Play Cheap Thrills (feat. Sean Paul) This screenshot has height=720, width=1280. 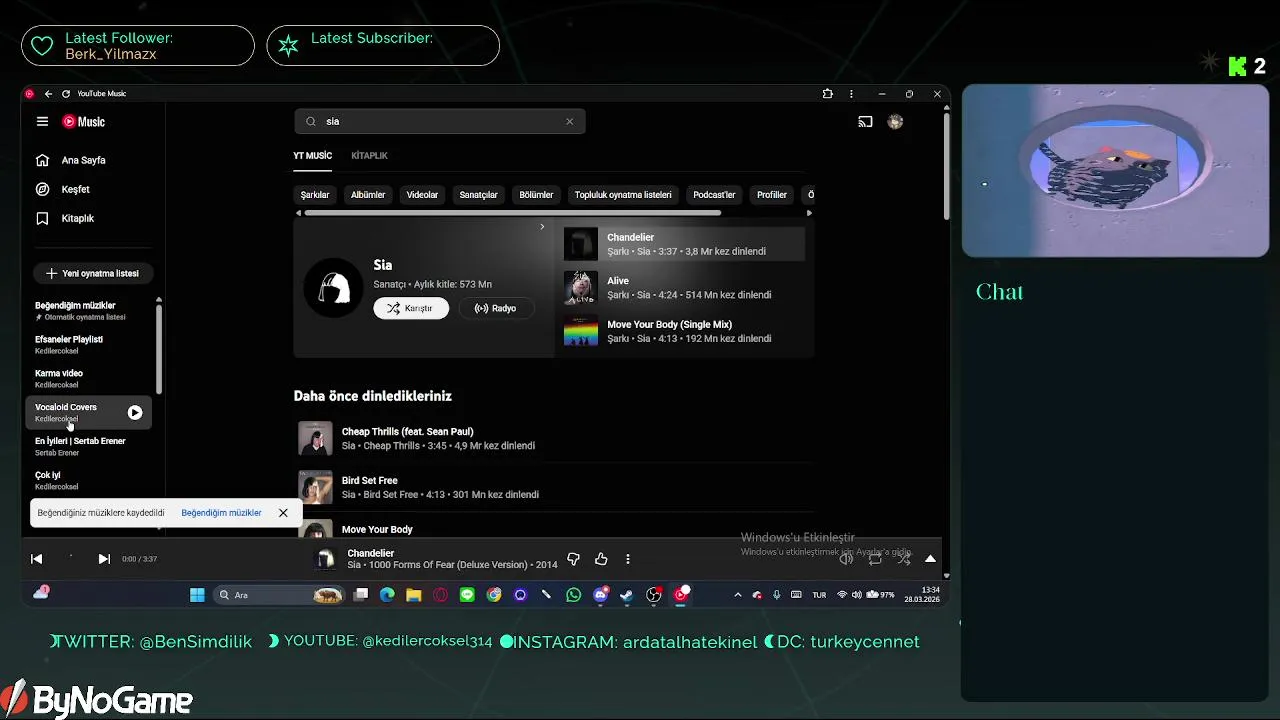tap(553, 438)
